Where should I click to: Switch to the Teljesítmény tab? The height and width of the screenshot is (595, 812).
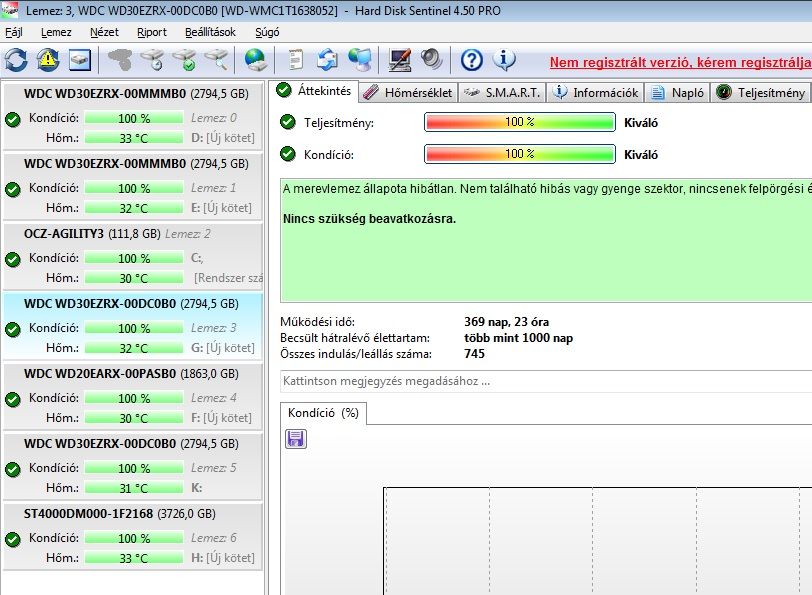760,93
